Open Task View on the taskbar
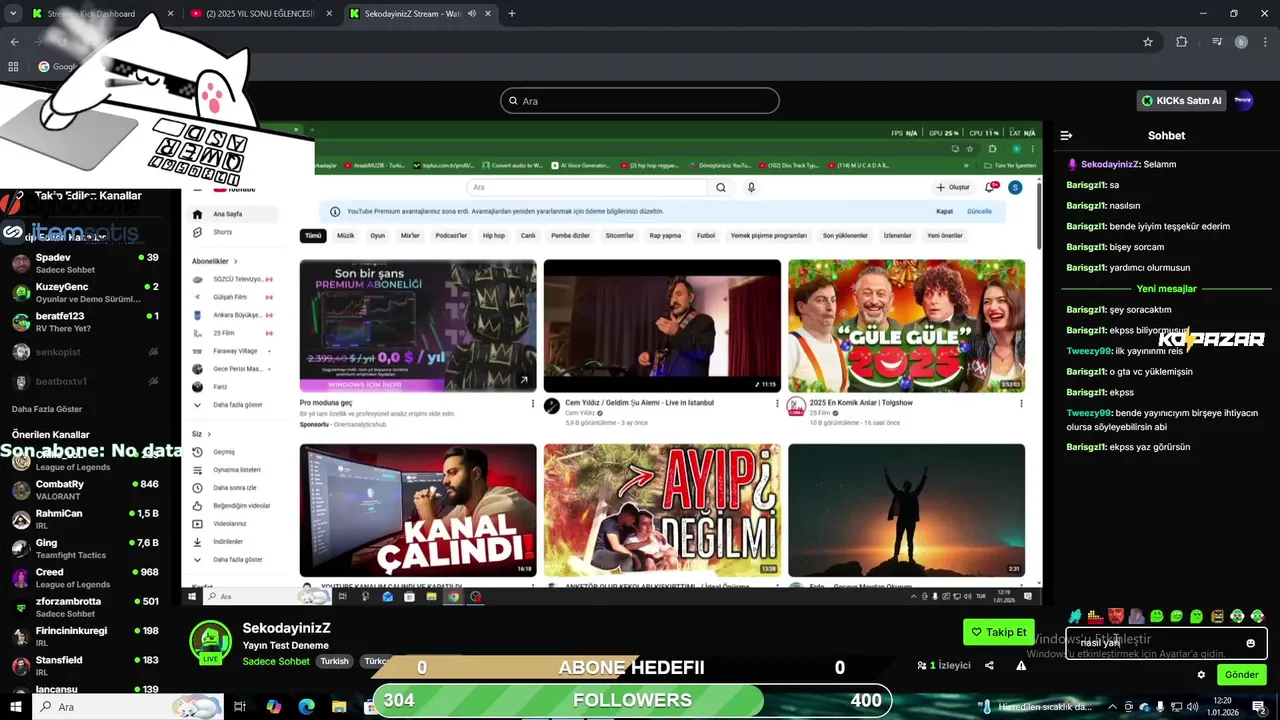 pyautogui.click(x=240, y=707)
